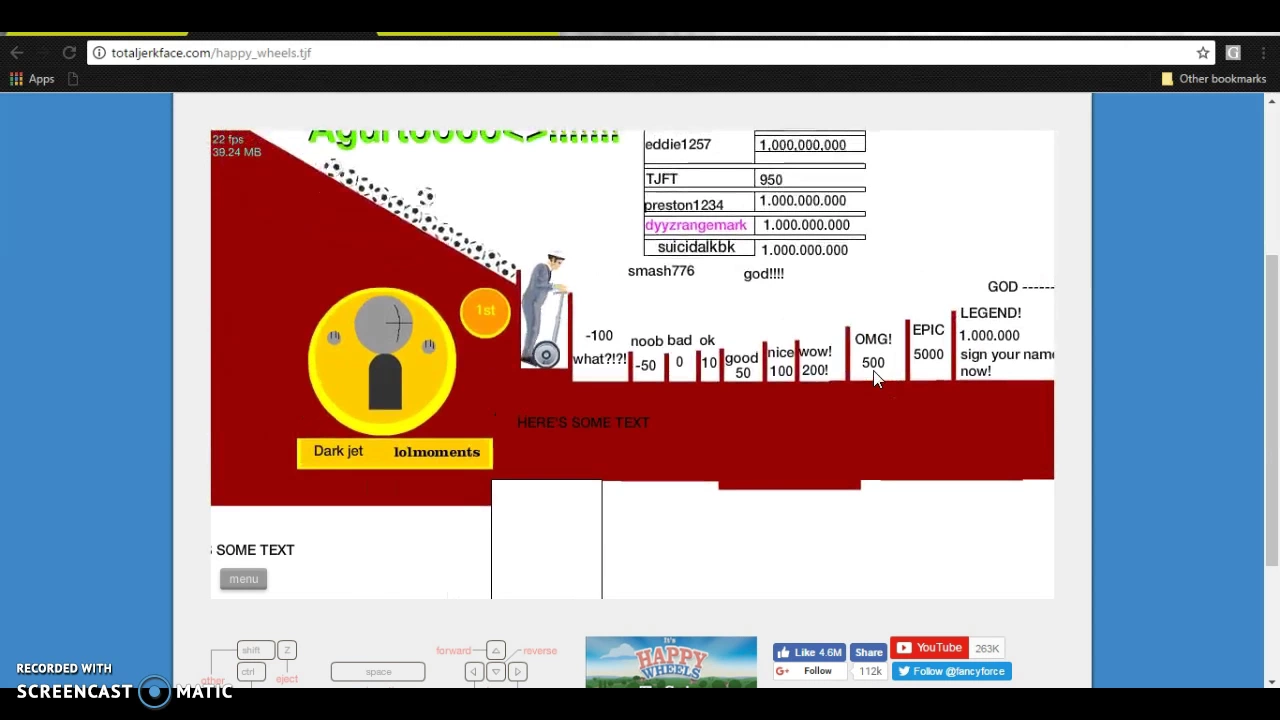Viewport: 1280px width, 720px height.
Task: Bookmark this page with the star icon
Action: pyautogui.click(x=1203, y=53)
